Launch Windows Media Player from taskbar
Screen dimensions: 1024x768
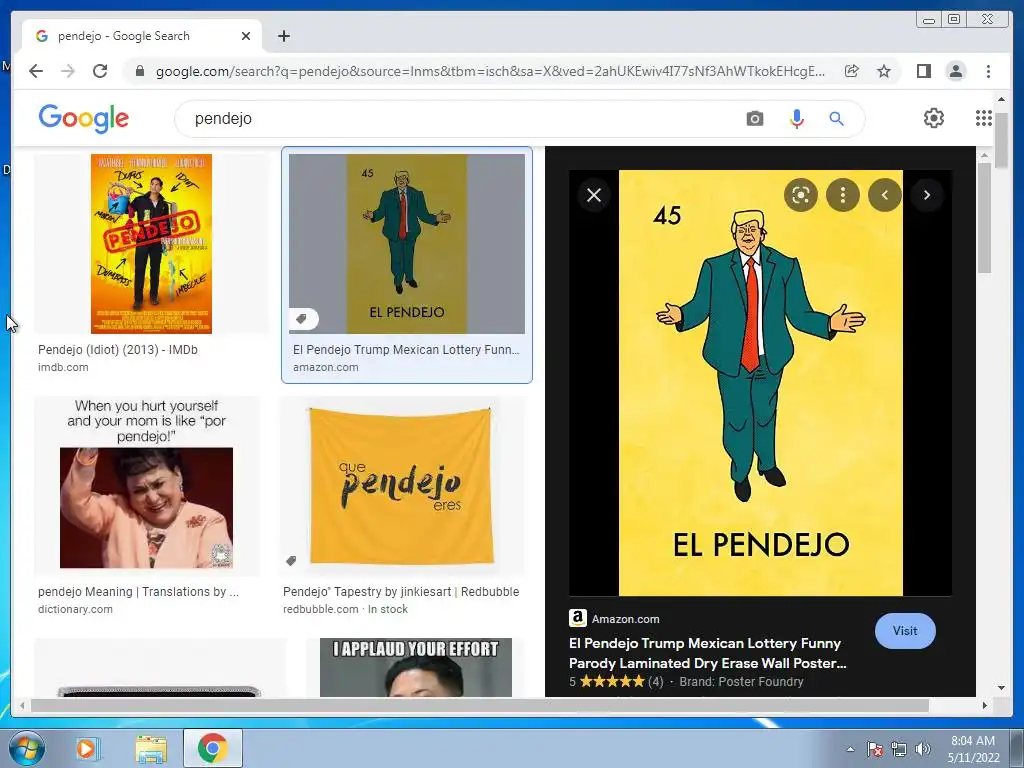86,748
